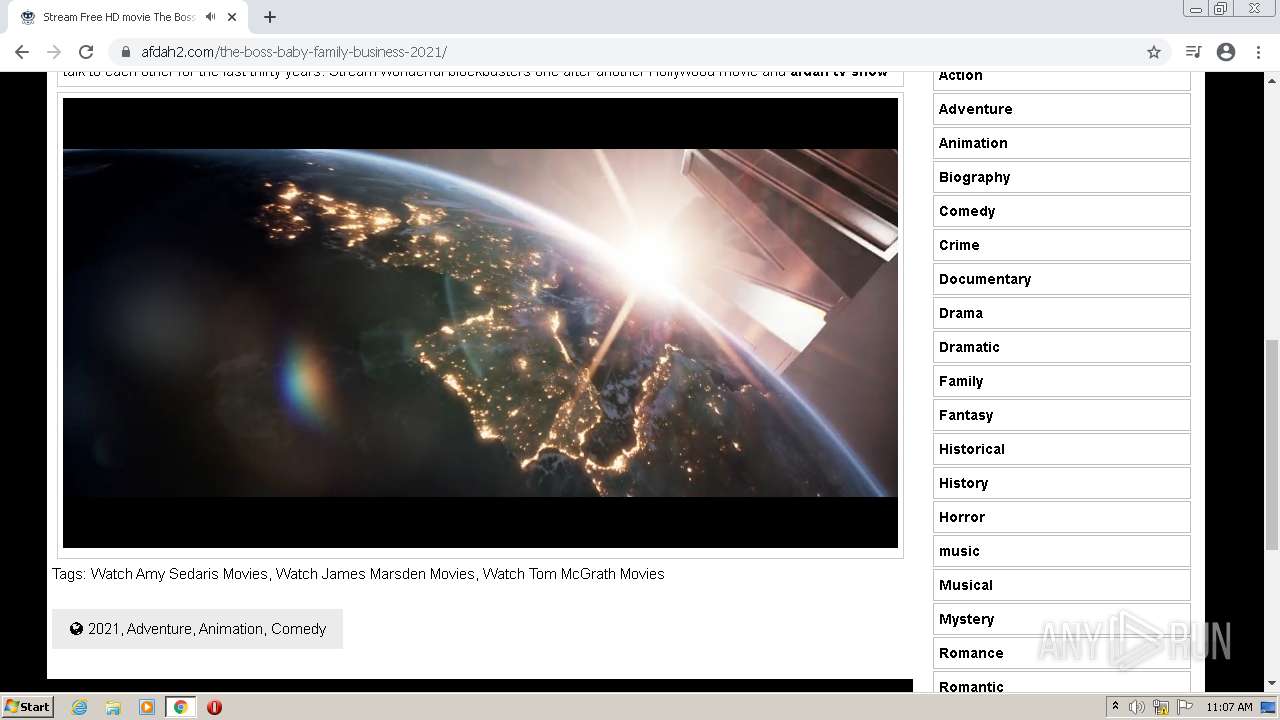Open the 2021 year category
Image resolution: width=1280 pixels, height=720 pixels.
(103, 629)
